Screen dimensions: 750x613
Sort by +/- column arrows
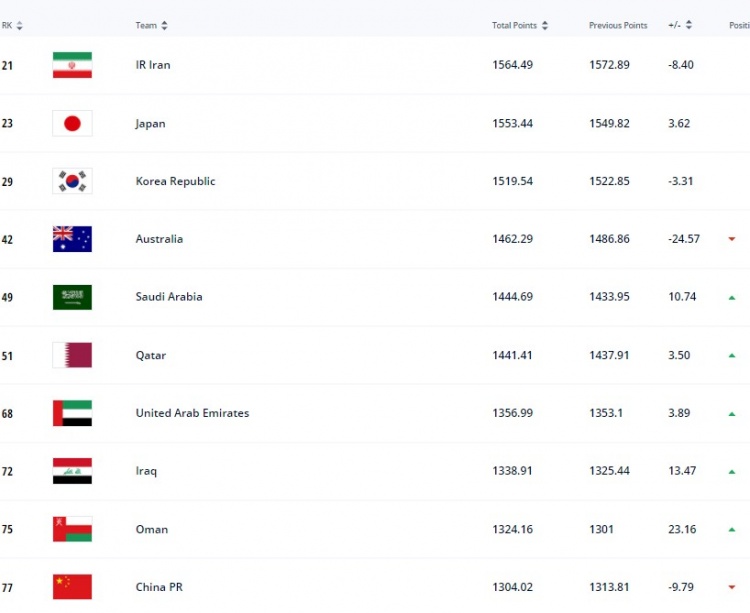(689, 25)
